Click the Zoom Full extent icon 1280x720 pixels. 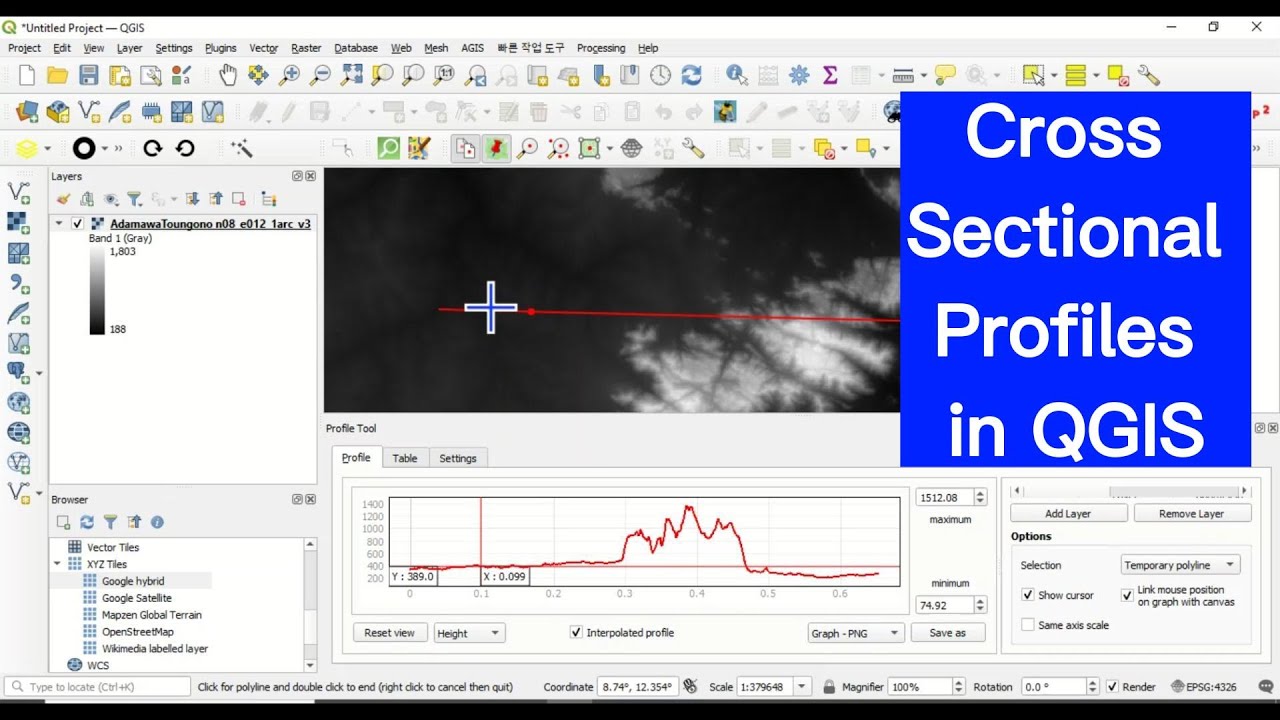tap(351, 75)
